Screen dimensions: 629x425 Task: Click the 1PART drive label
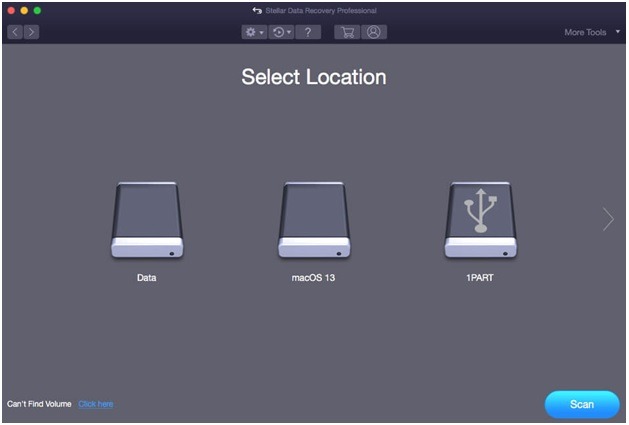(480, 278)
